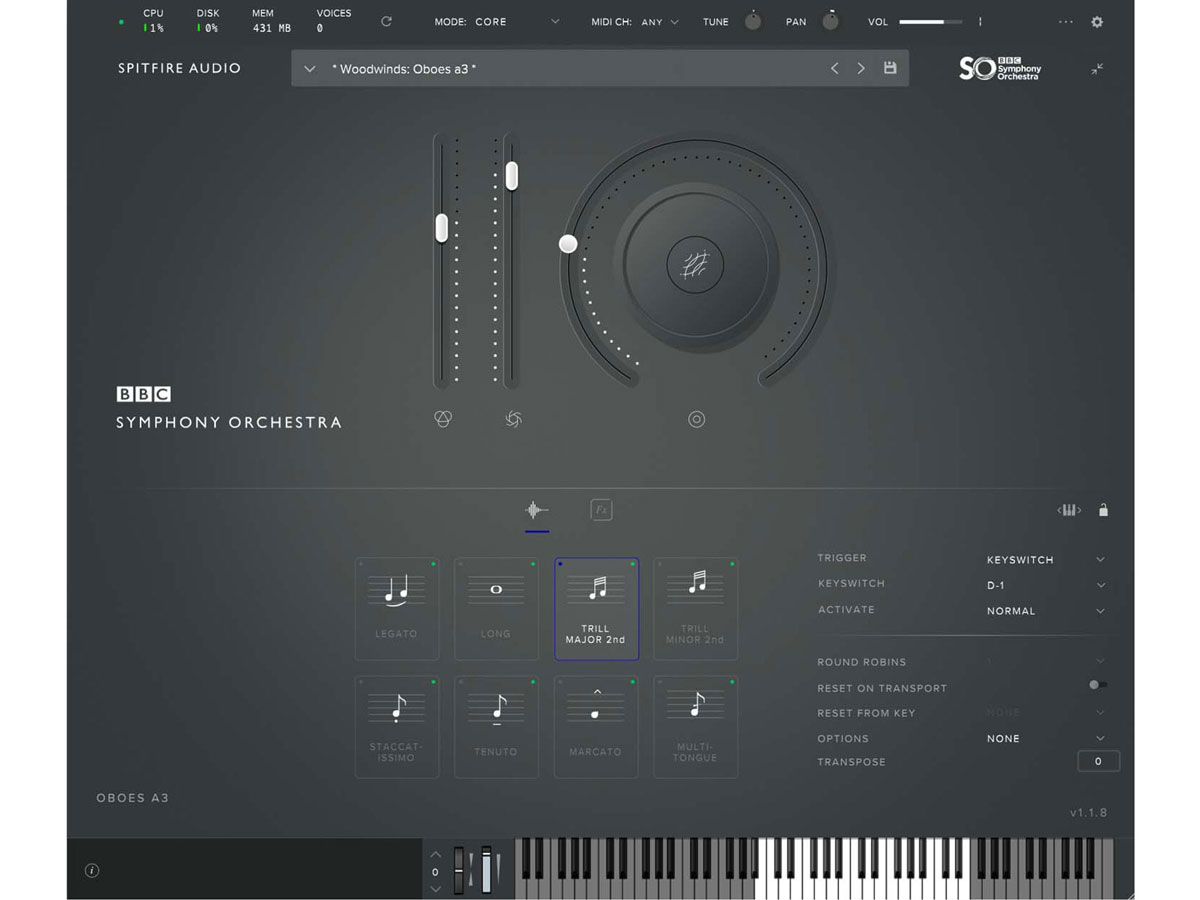Viewport: 1200px width, 900px height.
Task: Select the Long articulation
Action: pyautogui.click(x=496, y=609)
